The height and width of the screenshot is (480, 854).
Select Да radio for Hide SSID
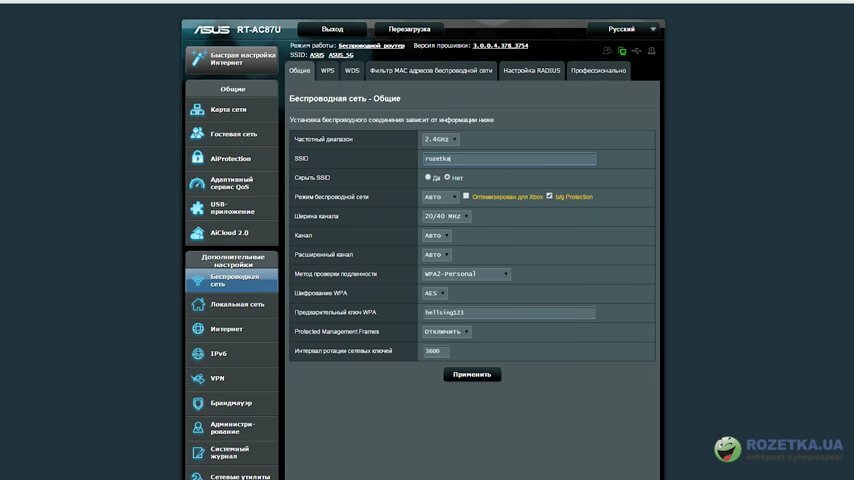coord(428,177)
